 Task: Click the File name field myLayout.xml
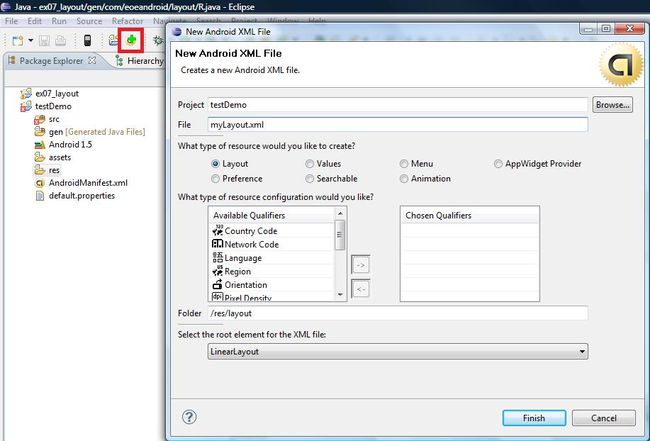click(x=398, y=125)
